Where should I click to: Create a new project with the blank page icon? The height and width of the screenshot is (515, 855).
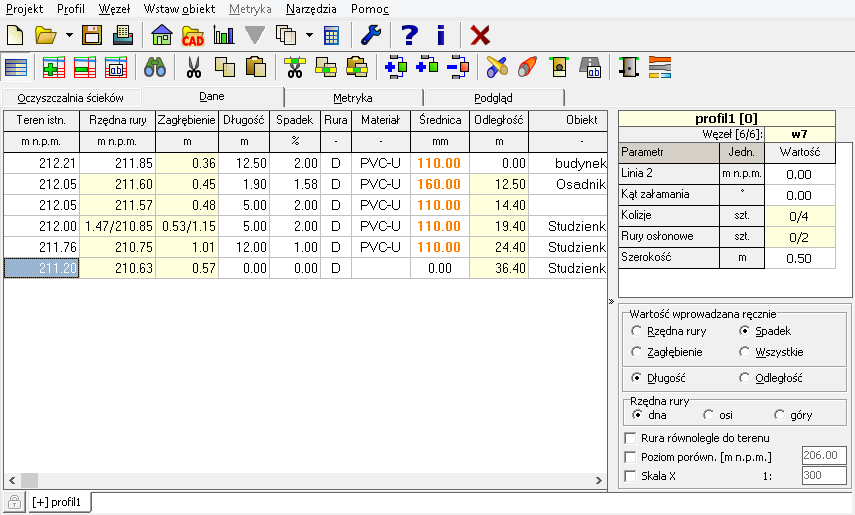pos(15,35)
